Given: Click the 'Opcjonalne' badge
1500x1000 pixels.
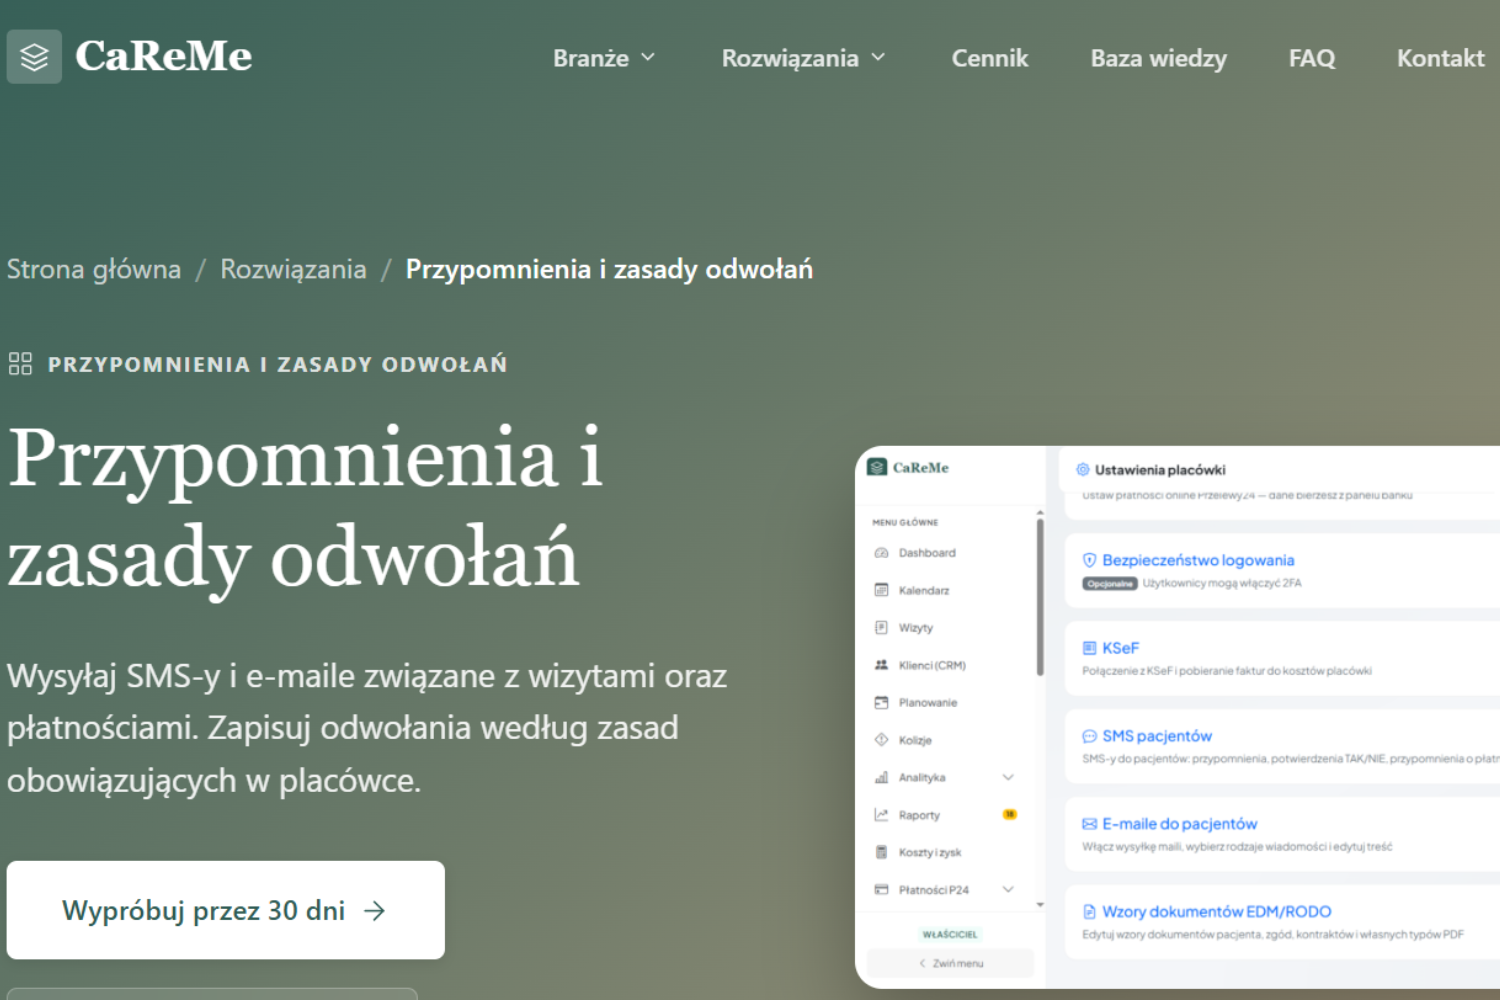Looking at the screenshot, I should click(x=1110, y=583).
